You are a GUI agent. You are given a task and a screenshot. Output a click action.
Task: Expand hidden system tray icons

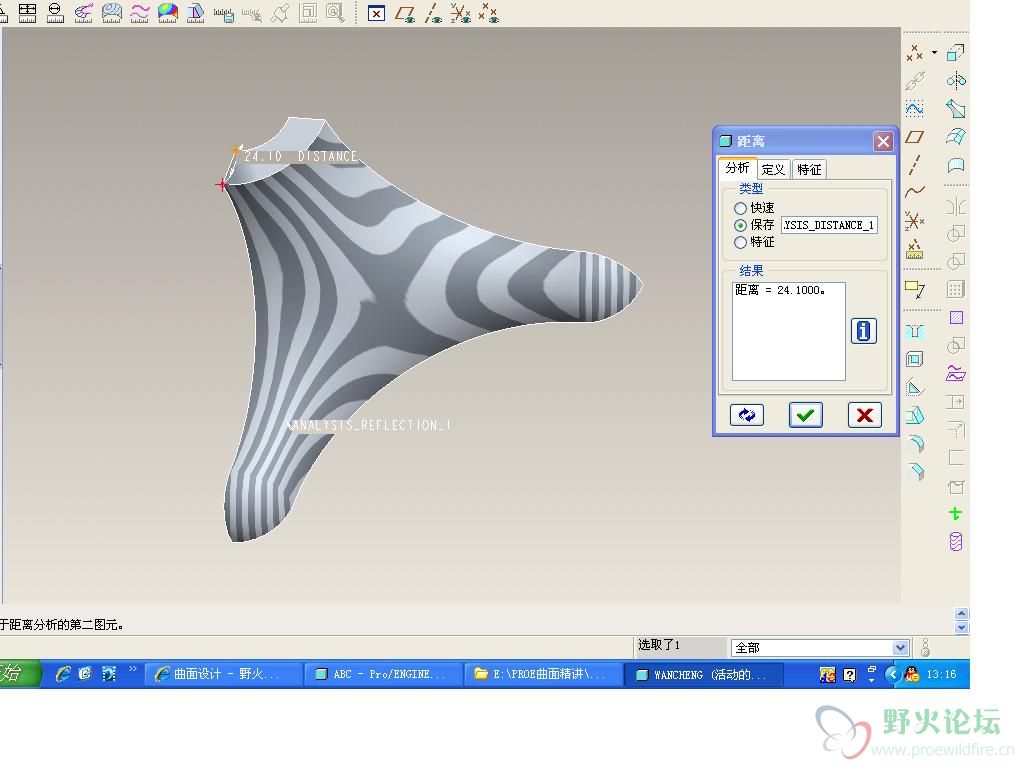(892, 674)
